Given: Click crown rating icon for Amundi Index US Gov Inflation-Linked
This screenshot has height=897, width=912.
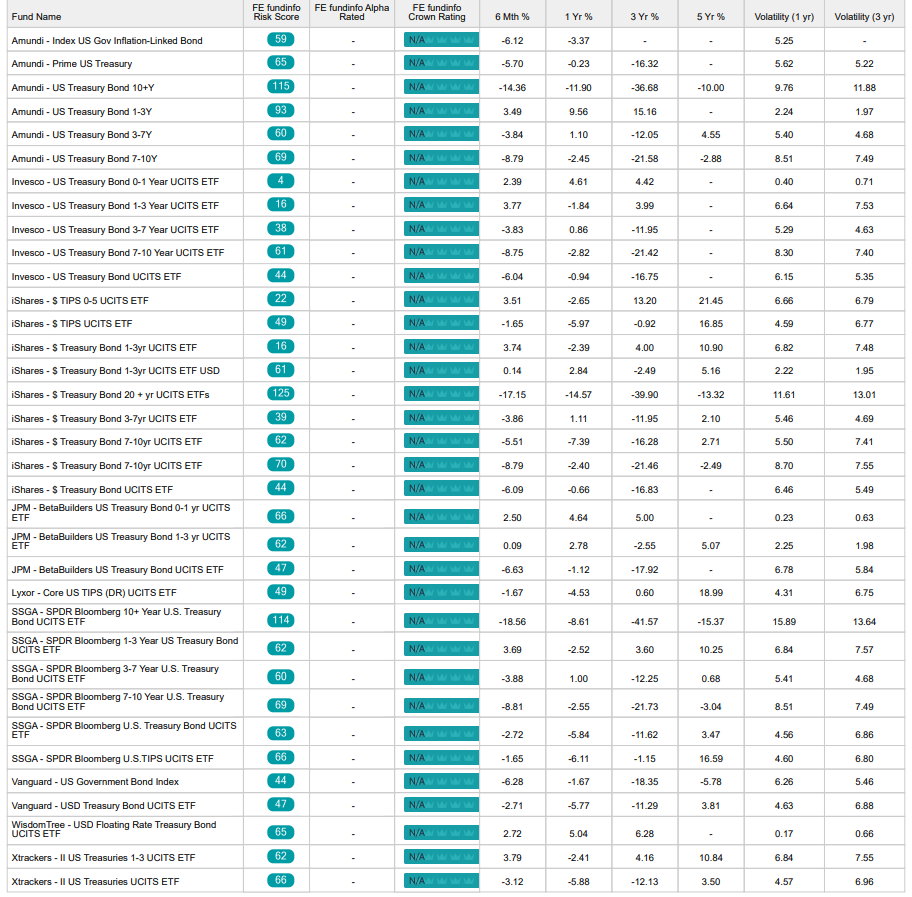Looking at the screenshot, I should [441, 40].
